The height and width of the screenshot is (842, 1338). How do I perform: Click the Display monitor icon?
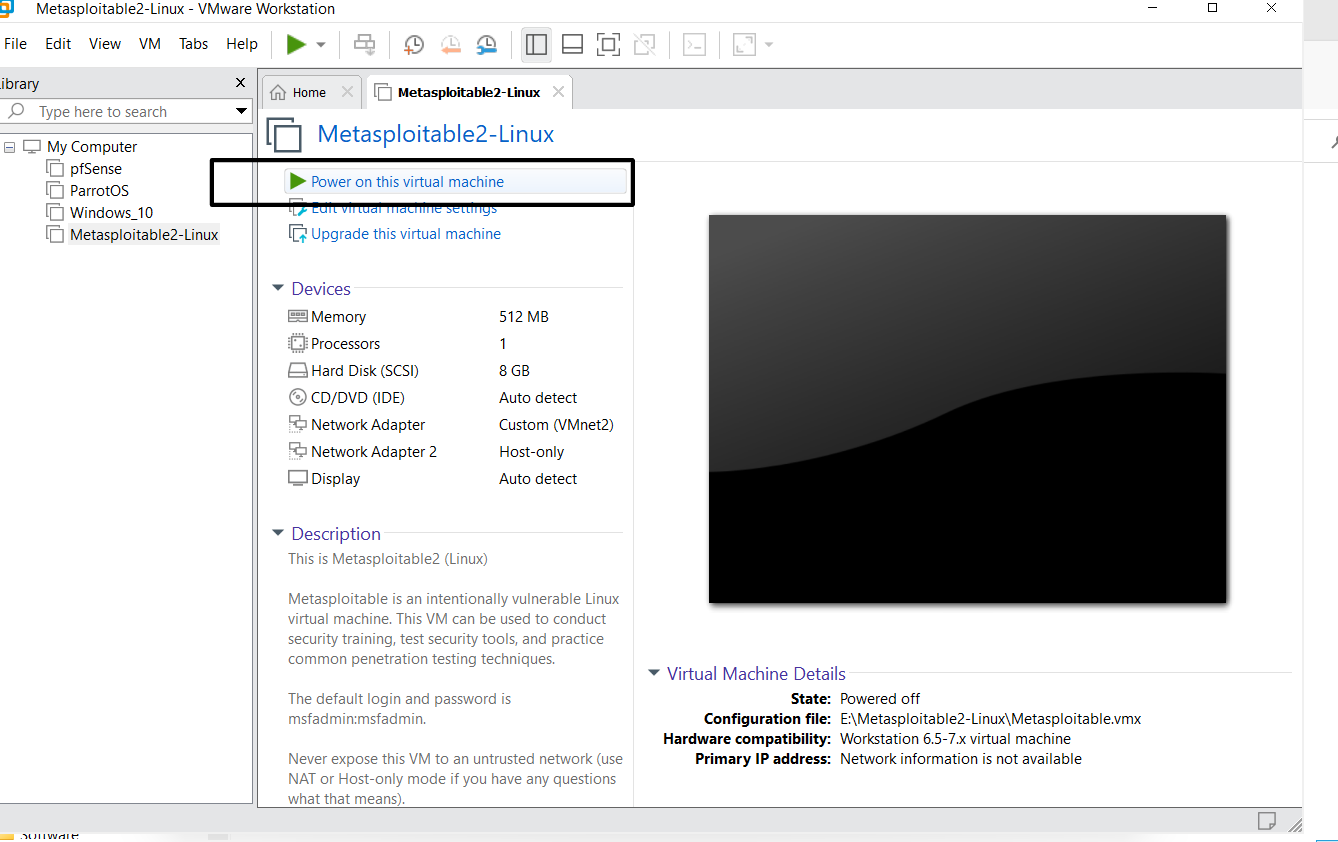(297, 478)
